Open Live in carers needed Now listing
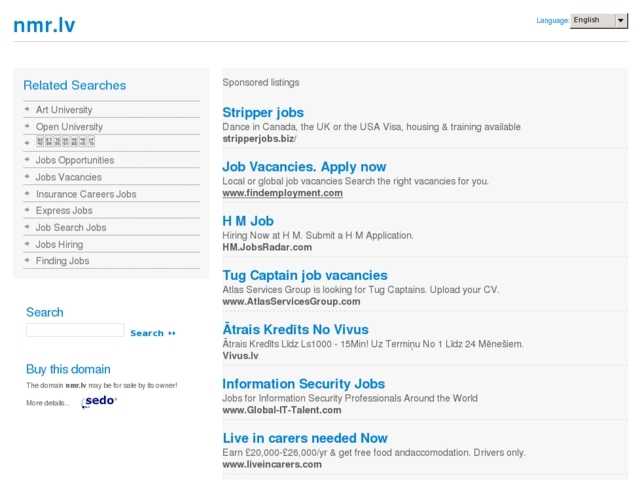 (305, 438)
